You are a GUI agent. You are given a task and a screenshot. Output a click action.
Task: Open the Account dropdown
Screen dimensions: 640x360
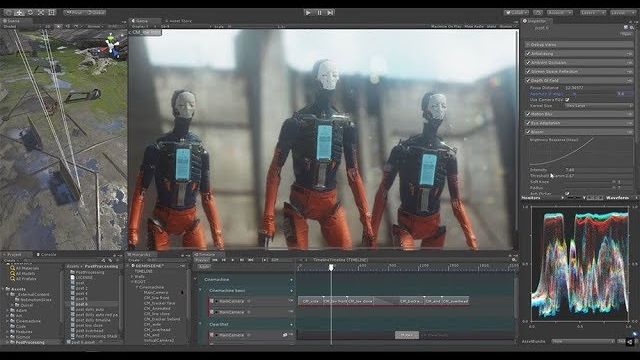pyautogui.click(x=560, y=13)
